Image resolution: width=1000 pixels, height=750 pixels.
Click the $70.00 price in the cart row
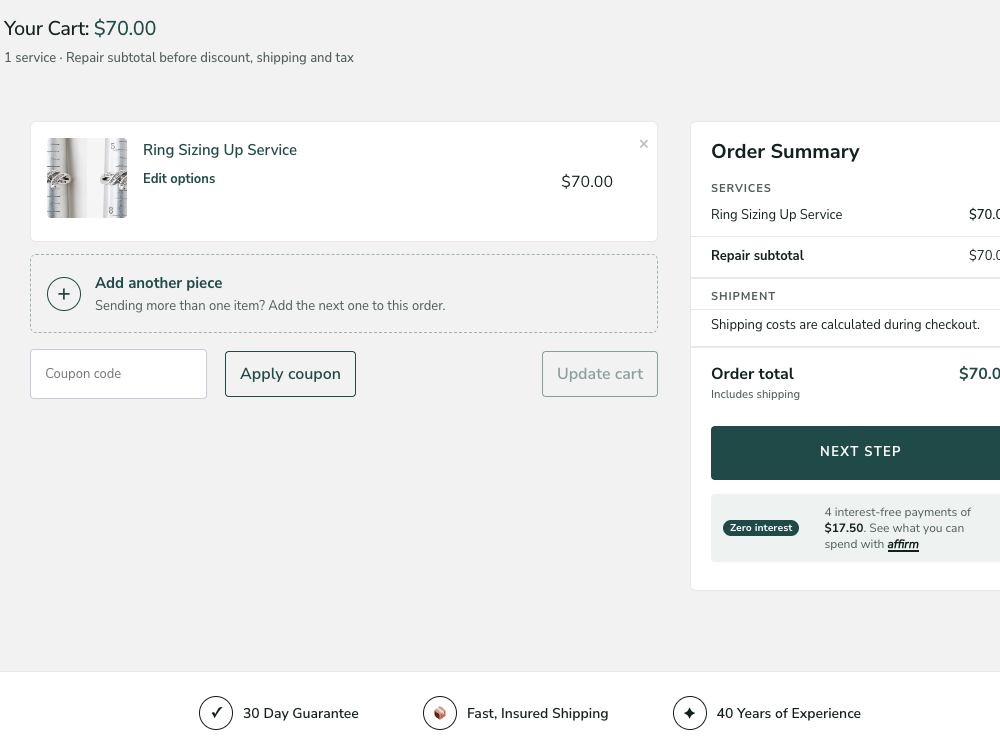click(587, 182)
